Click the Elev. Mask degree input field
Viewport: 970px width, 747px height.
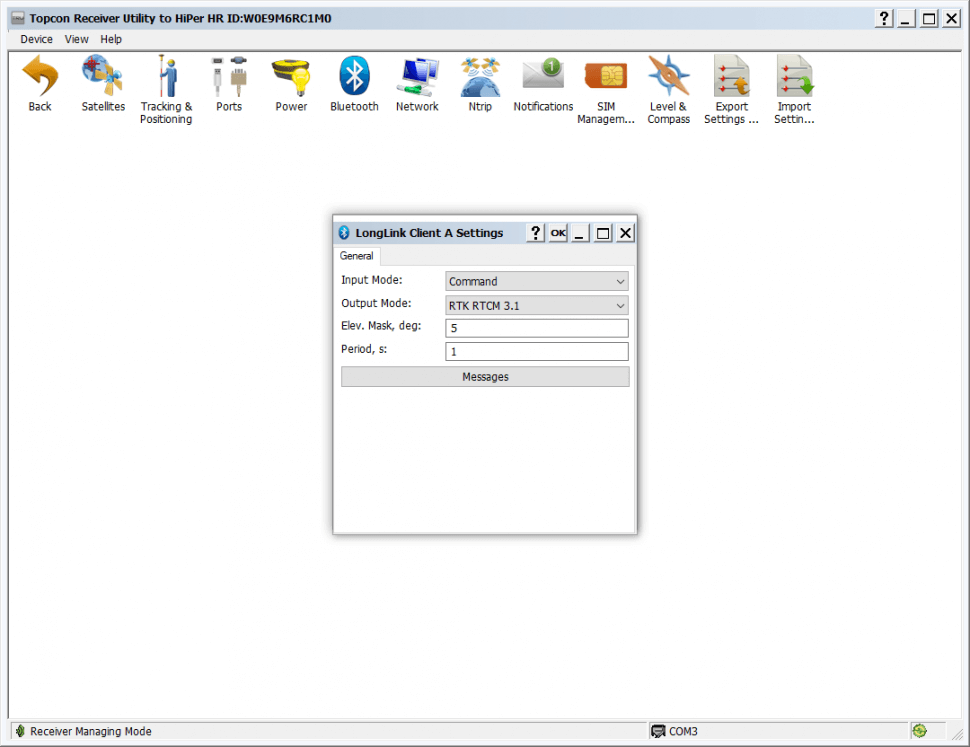coord(537,328)
